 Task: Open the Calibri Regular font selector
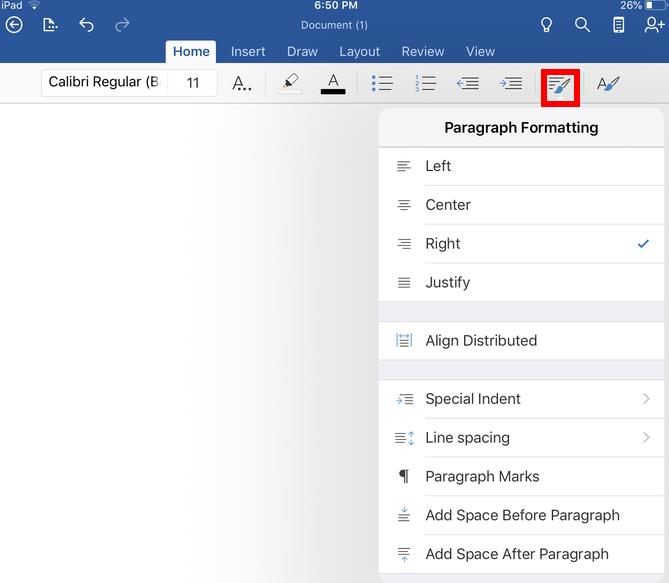(x=105, y=82)
